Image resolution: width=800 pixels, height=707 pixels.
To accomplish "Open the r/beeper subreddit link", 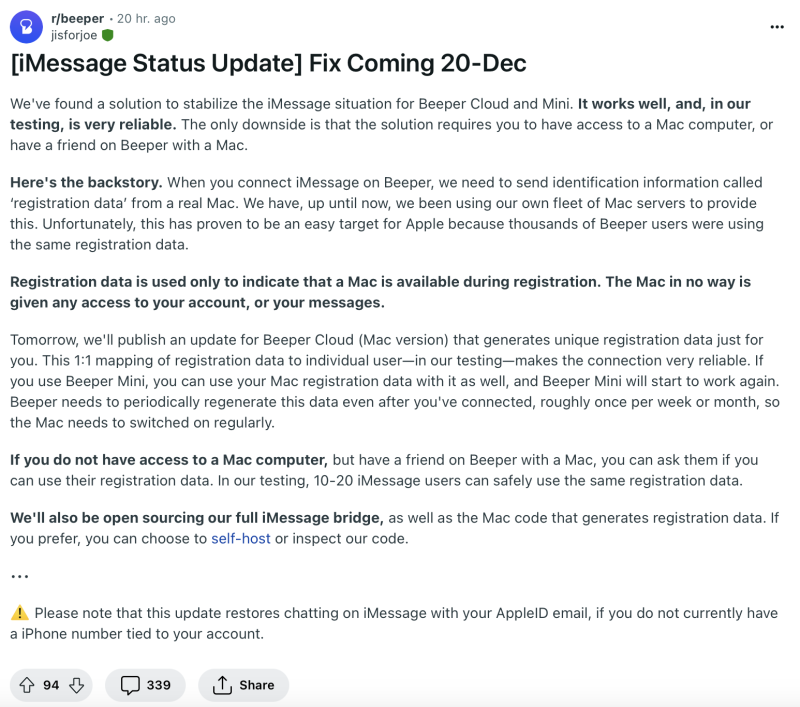I will coord(79,18).
